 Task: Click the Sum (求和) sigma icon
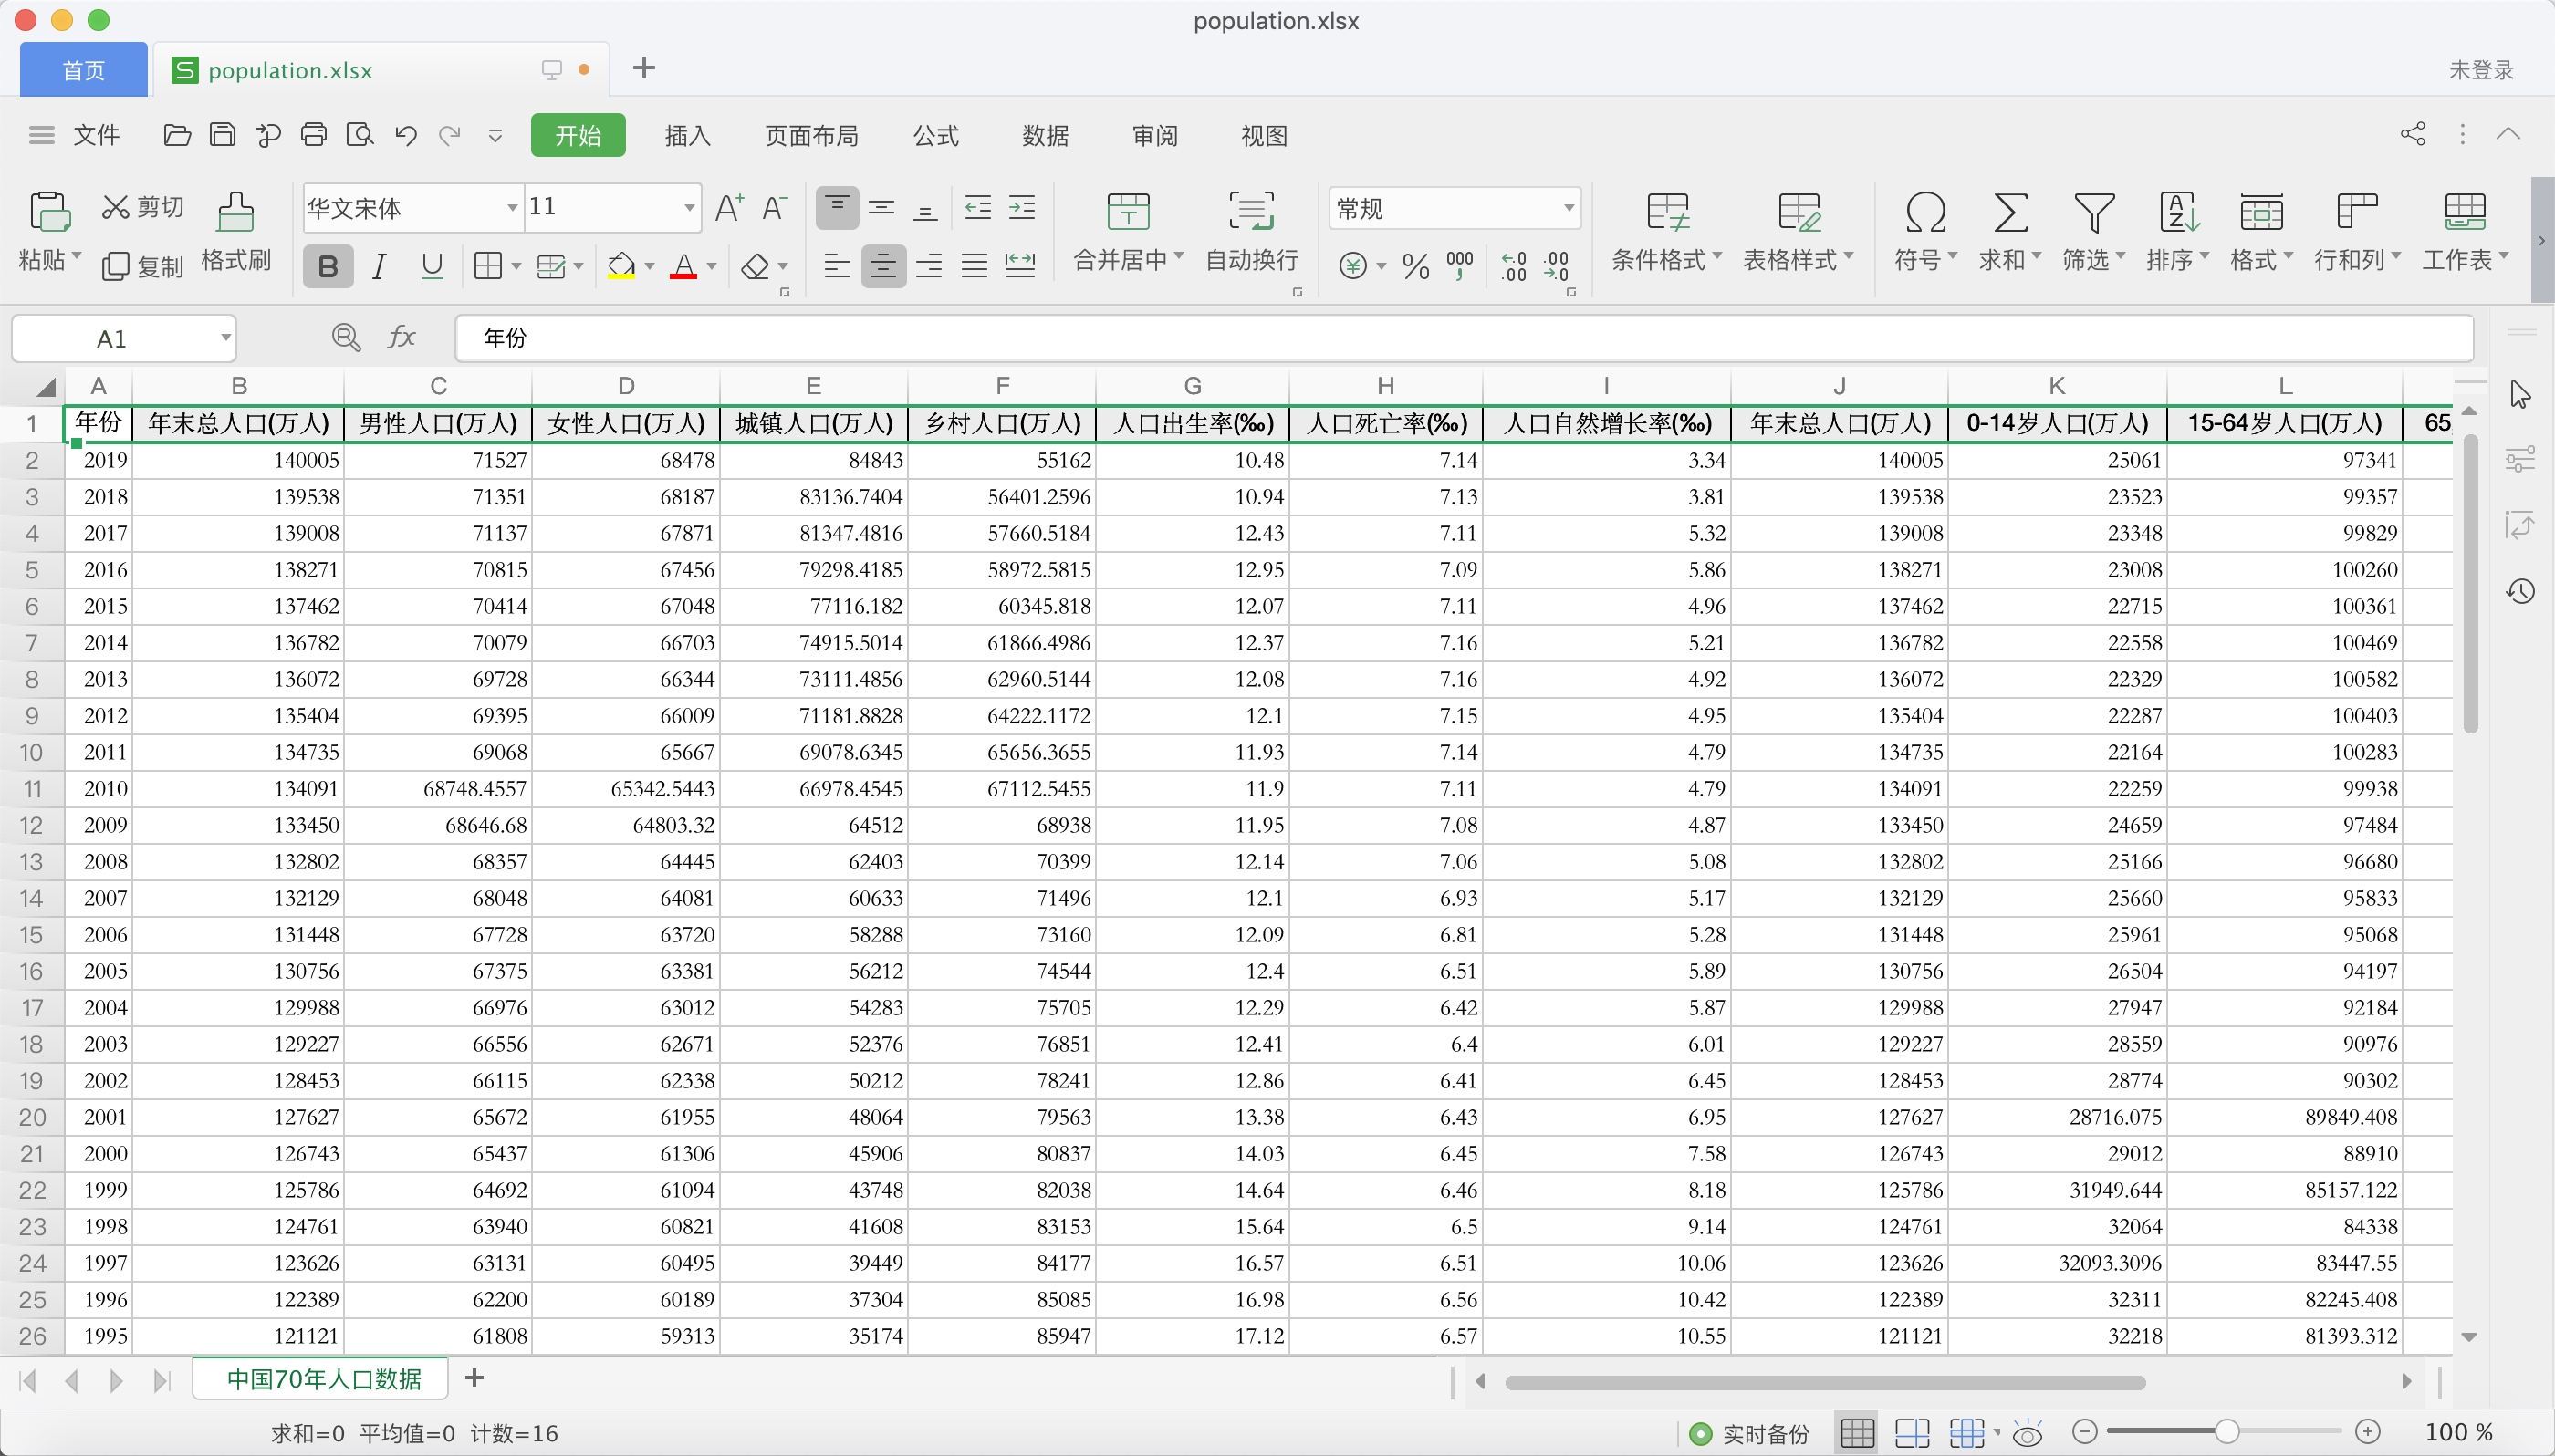2009,213
